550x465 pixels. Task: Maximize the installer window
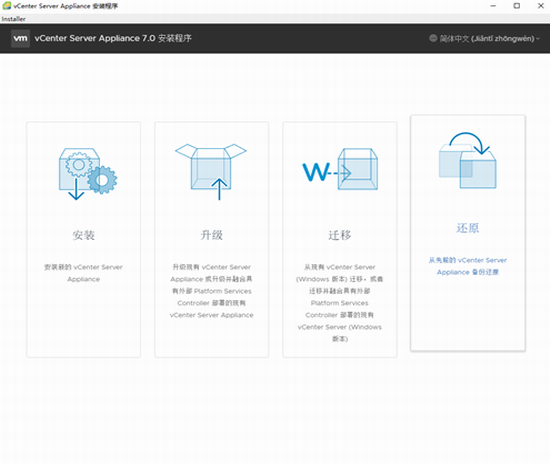pos(517,6)
